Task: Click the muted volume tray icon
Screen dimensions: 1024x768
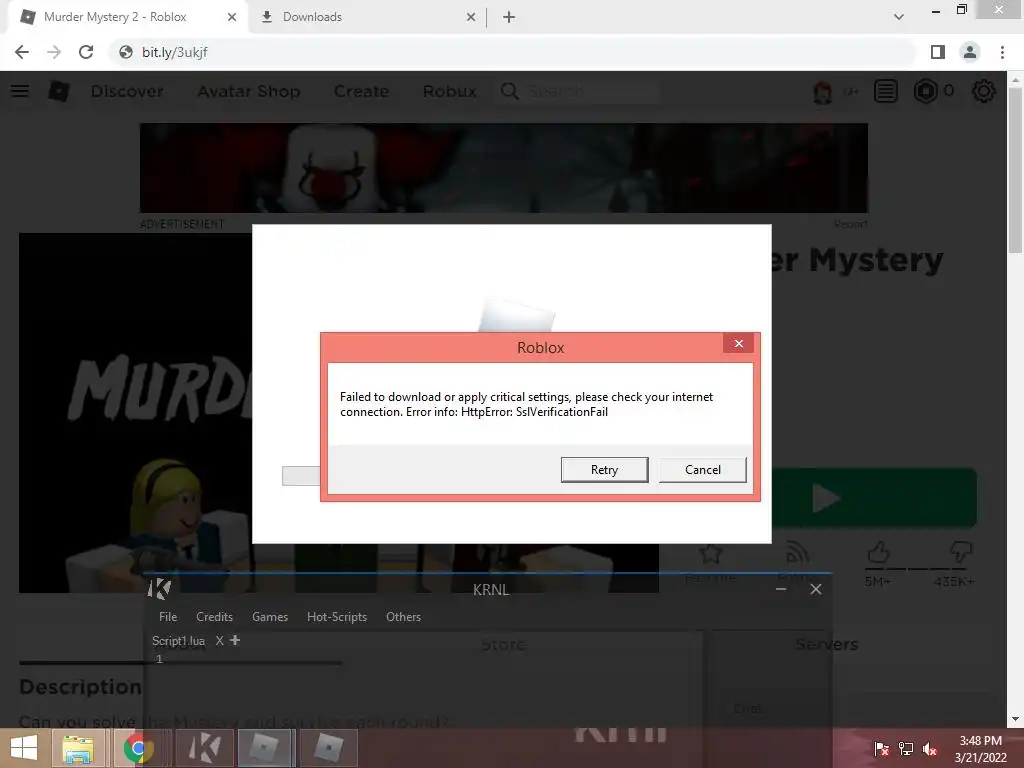Action: click(x=930, y=749)
